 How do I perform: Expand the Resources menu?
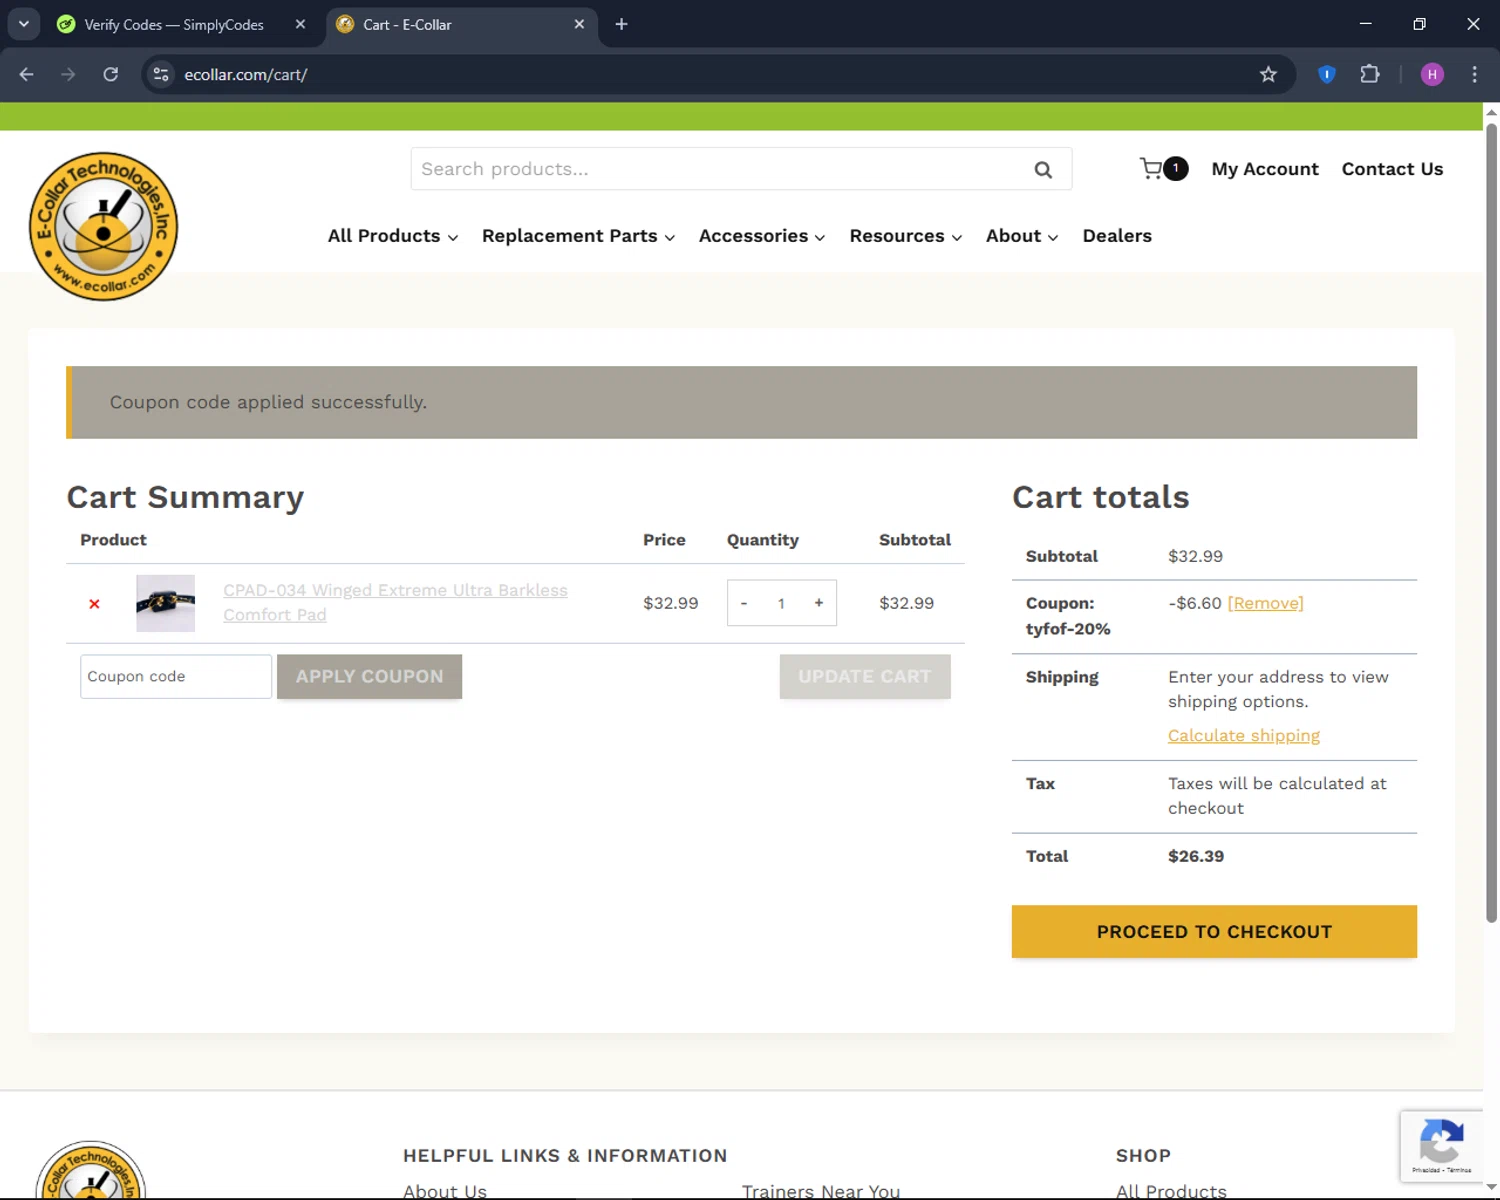coord(906,236)
